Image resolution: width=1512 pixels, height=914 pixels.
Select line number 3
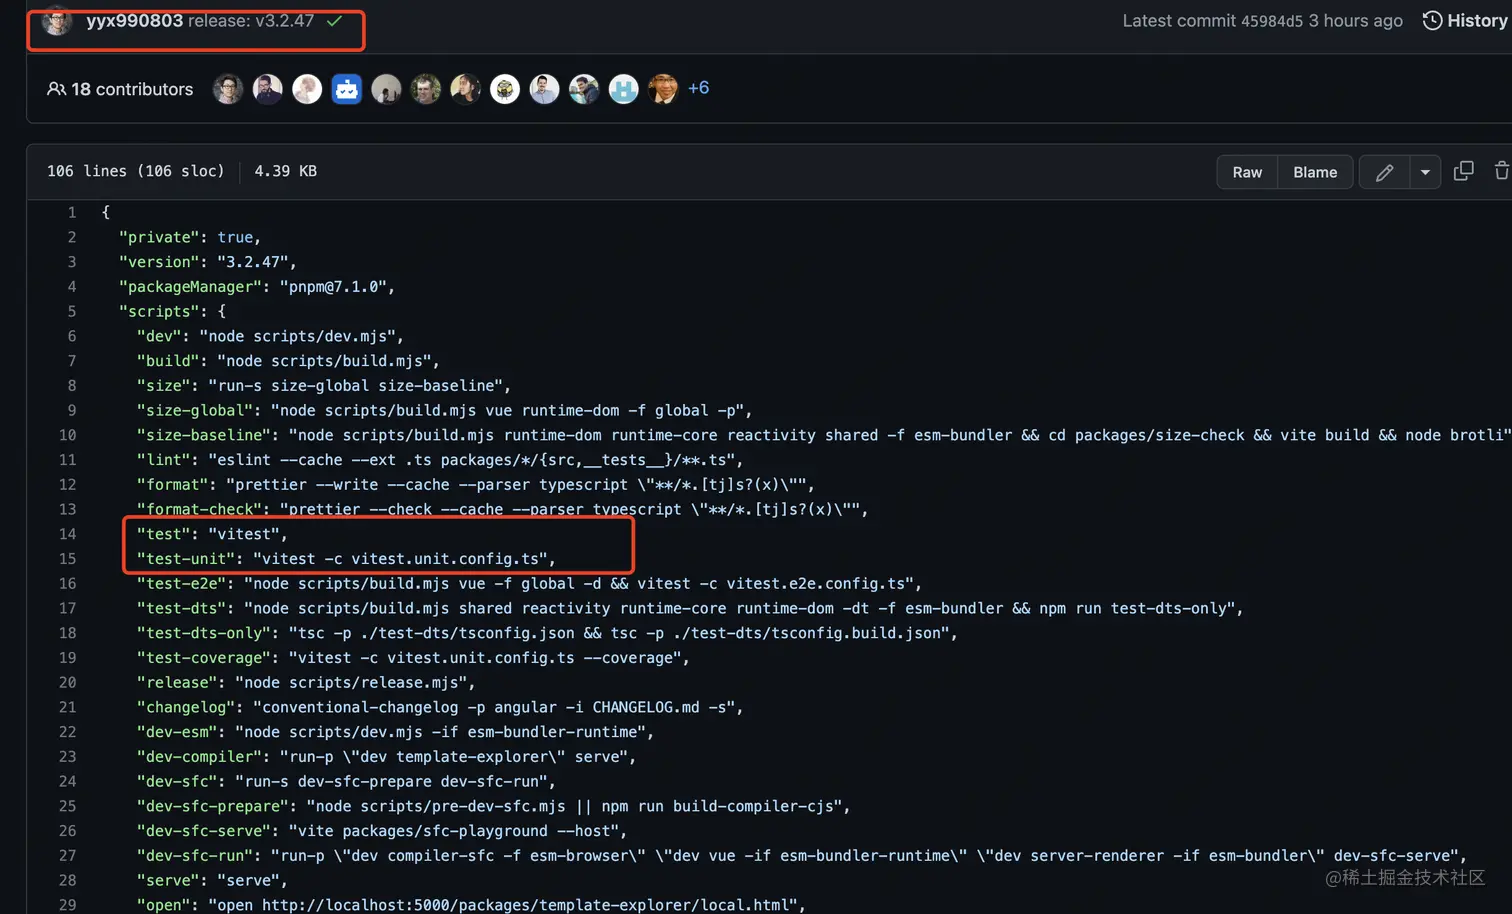point(72,262)
